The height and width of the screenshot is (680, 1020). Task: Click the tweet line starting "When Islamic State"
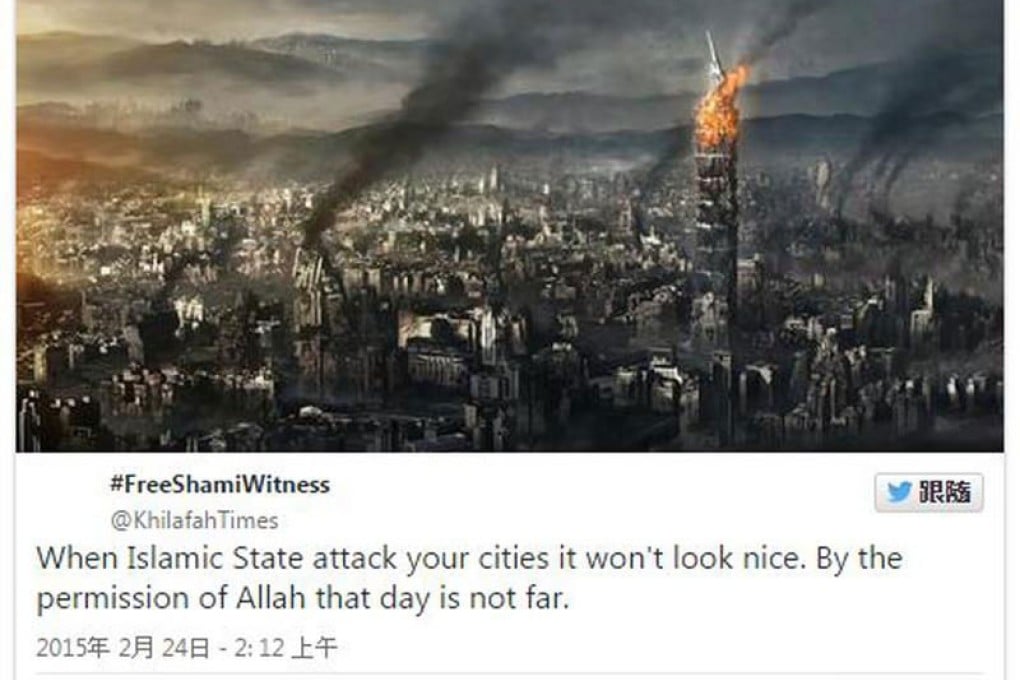(469, 560)
